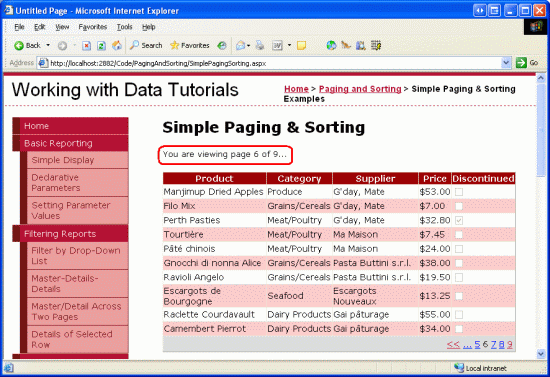Toggle Discontinued checkbox for Camembert Pierrot
The height and width of the screenshot is (377, 550).
(x=458, y=329)
